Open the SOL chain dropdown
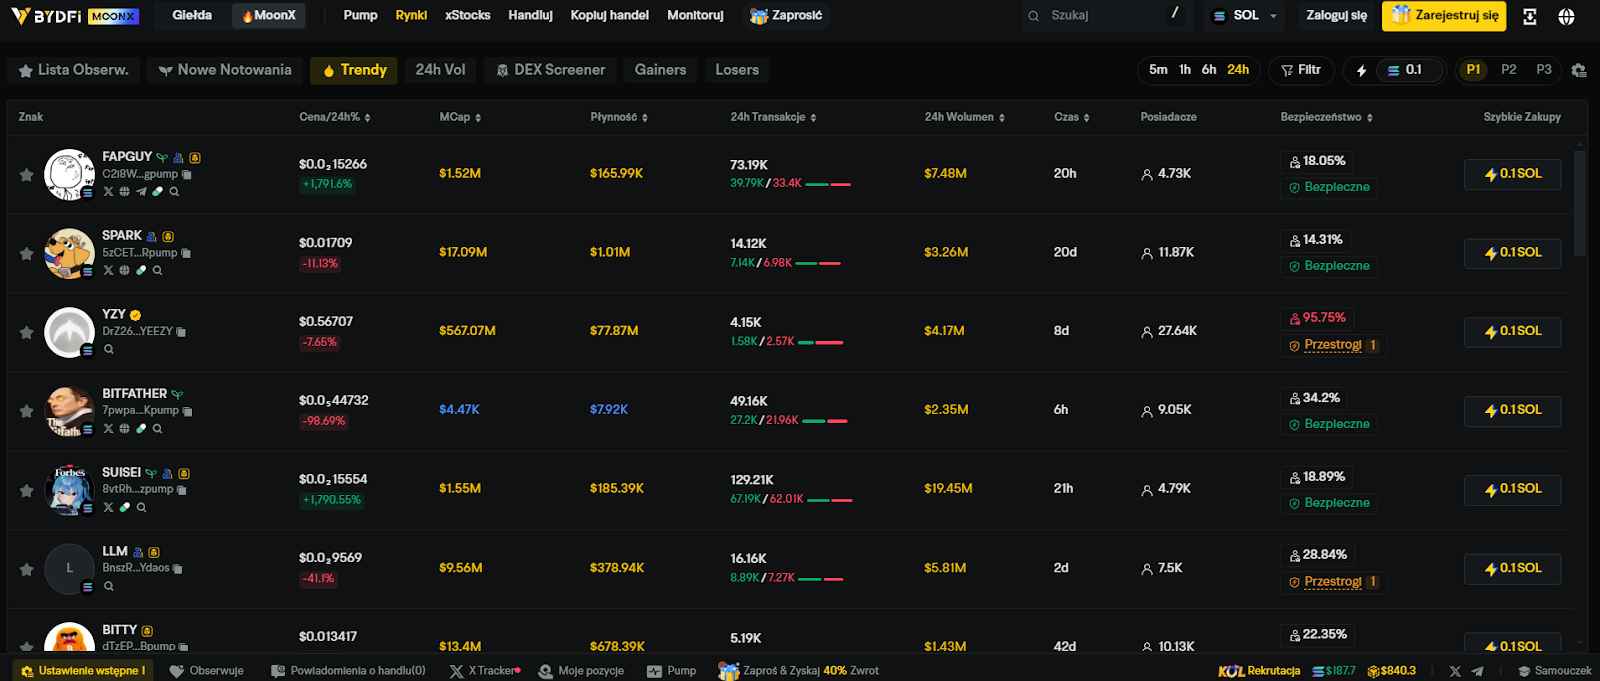This screenshot has height=681, width=1600. pos(1245,16)
